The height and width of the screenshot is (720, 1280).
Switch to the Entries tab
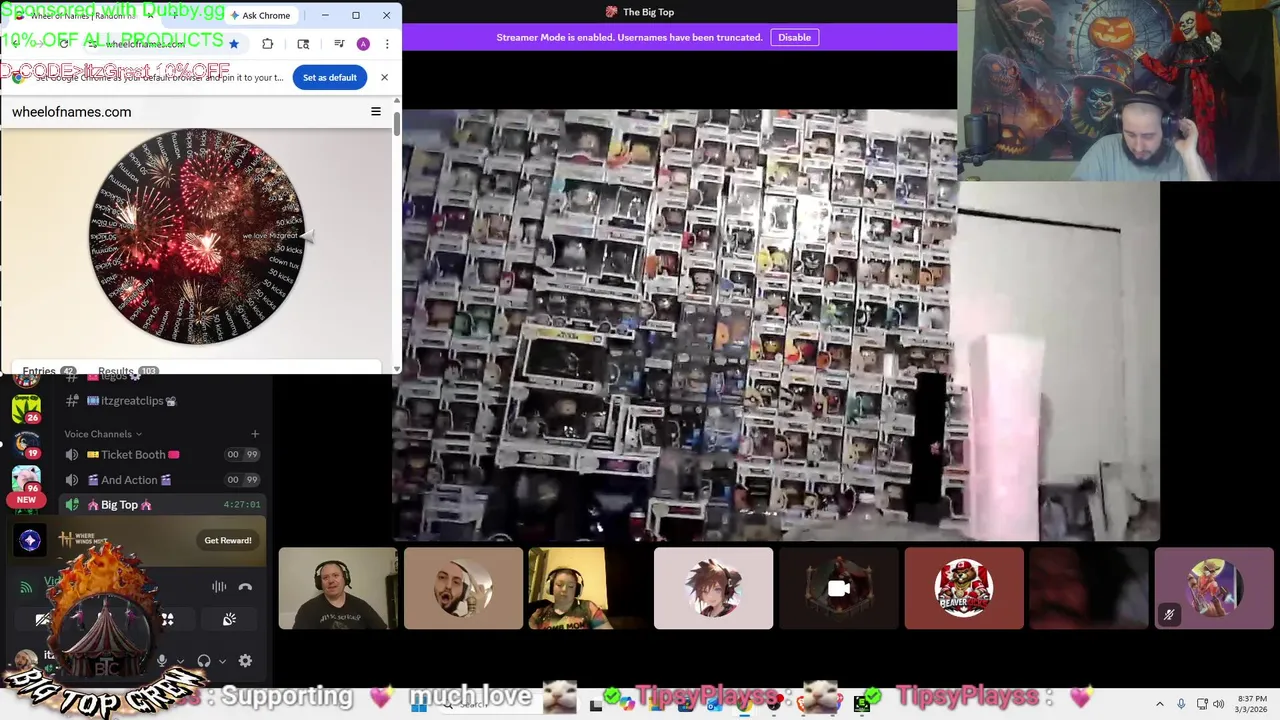tap(48, 371)
